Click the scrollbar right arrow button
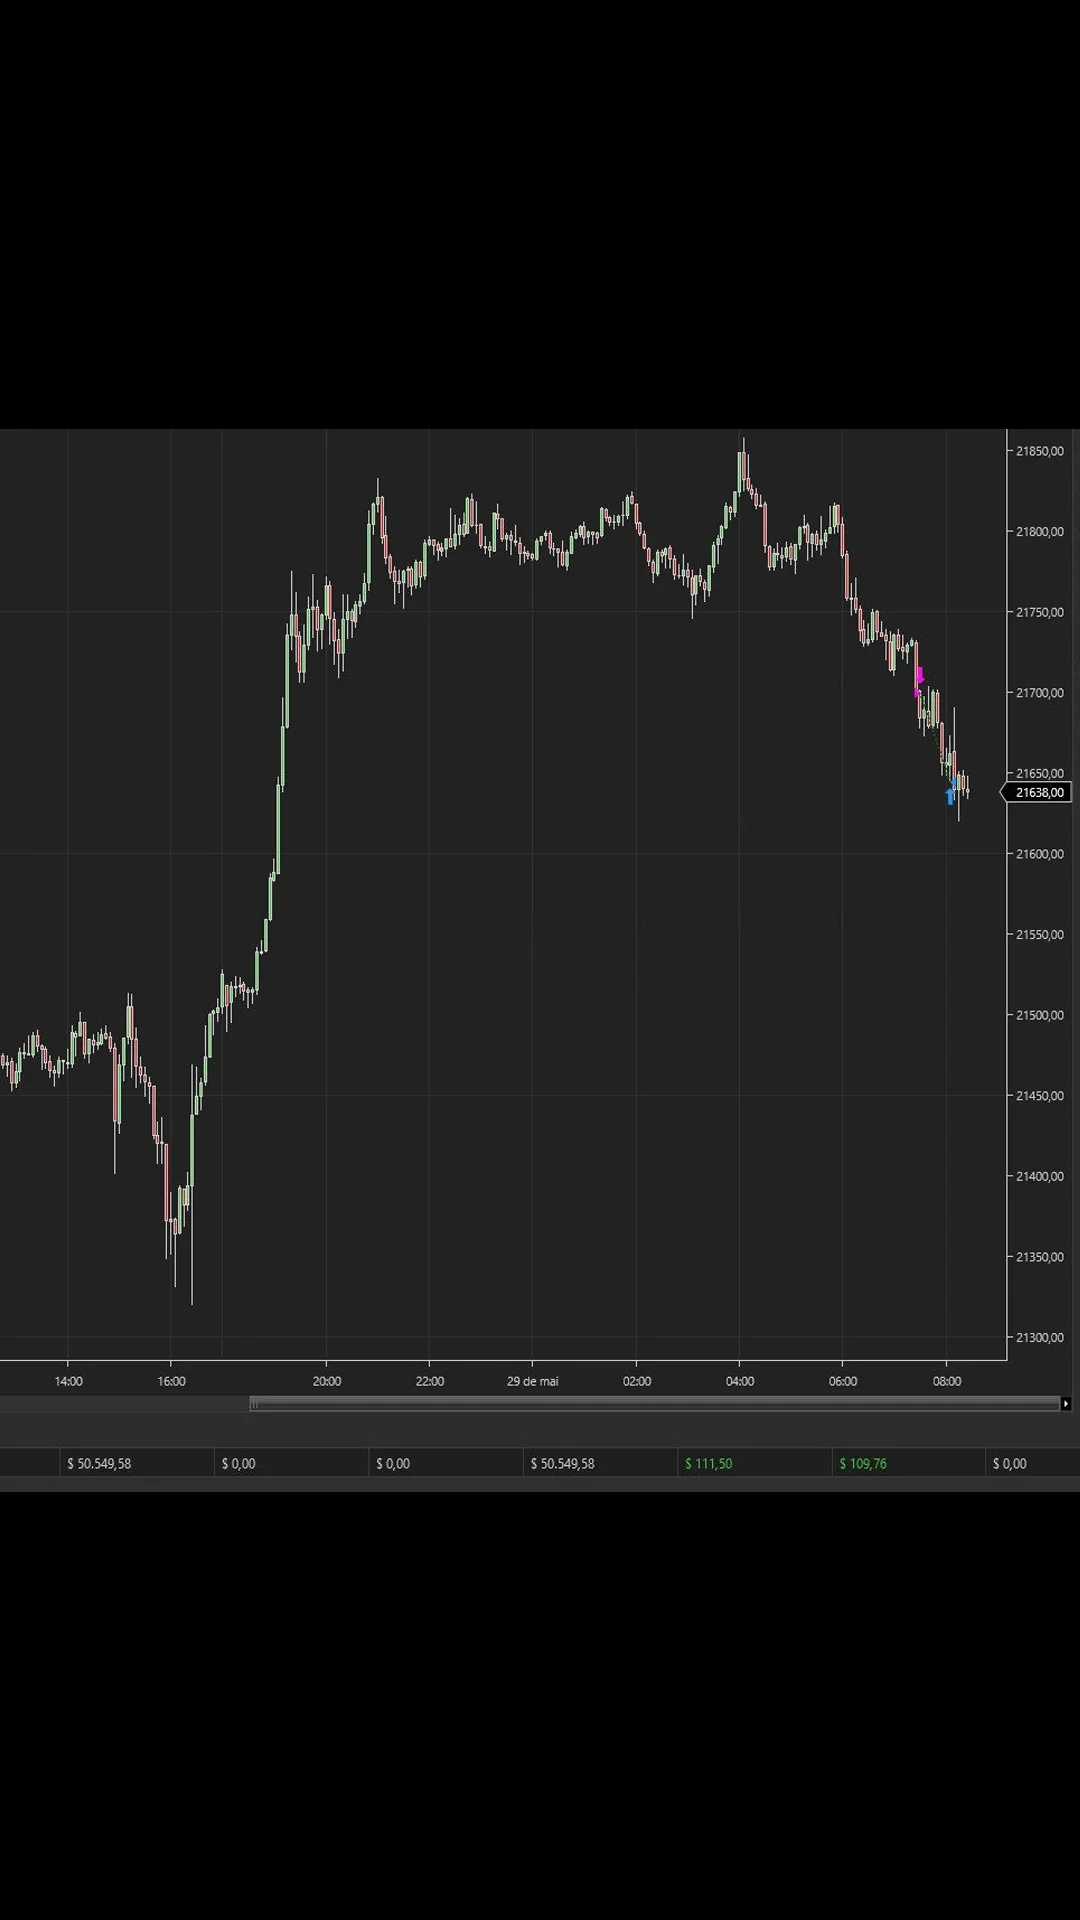The image size is (1080, 1920). 1066,1404
